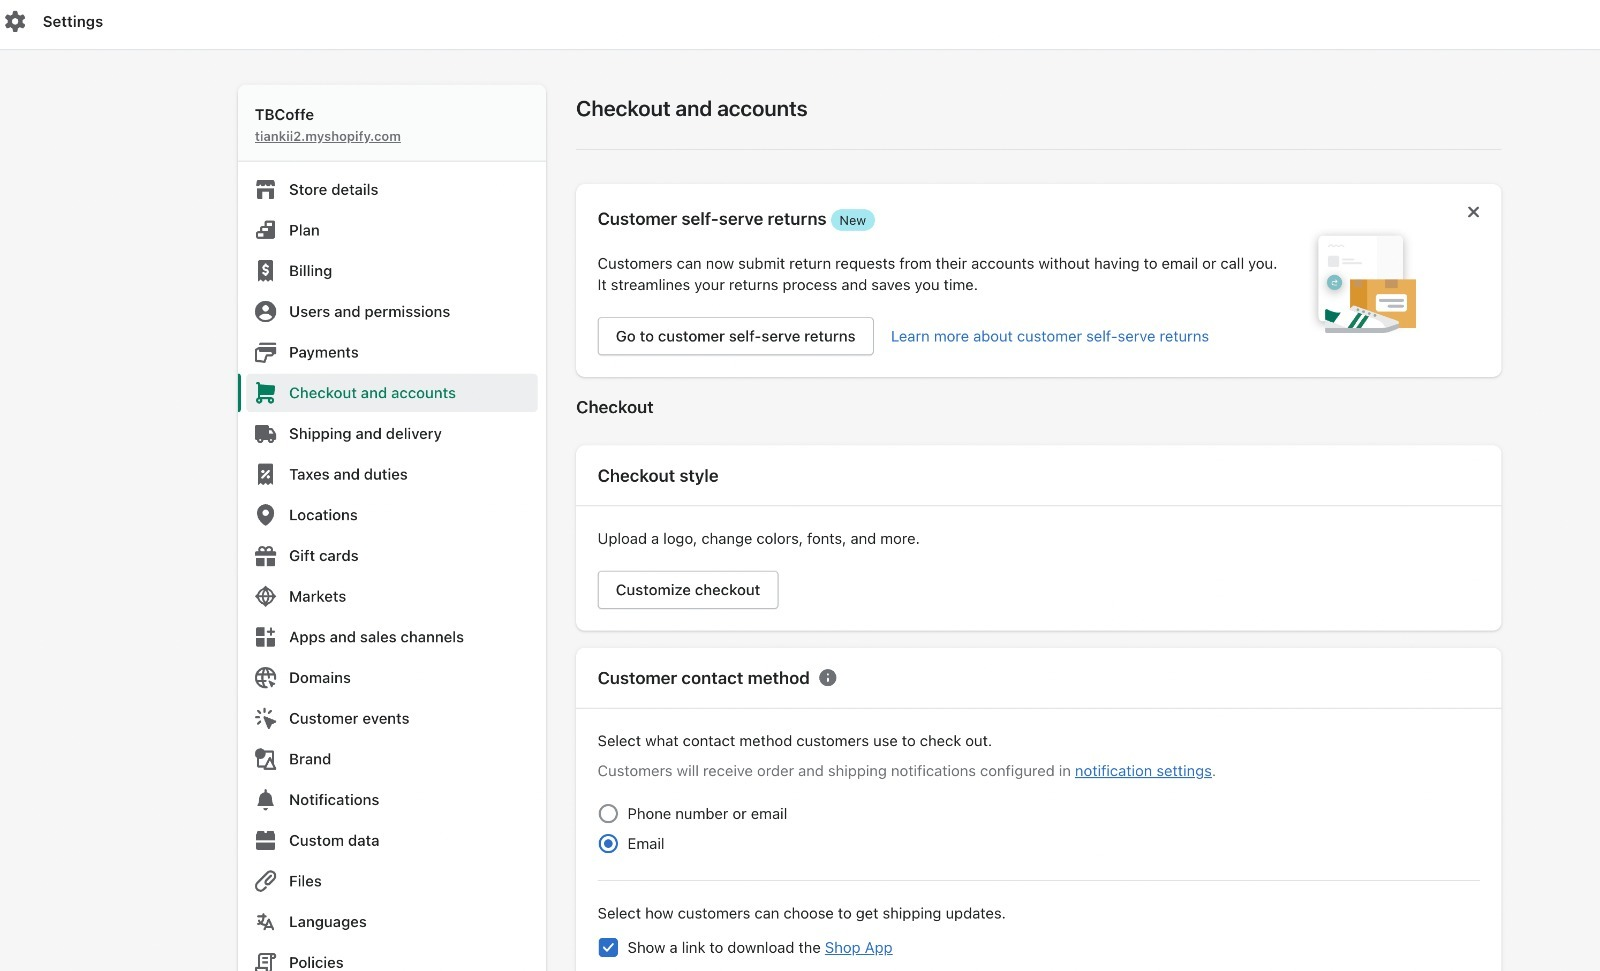Click the Apps and sales channels grid icon
This screenshot has width=1600, height=971.
point(265,637)
